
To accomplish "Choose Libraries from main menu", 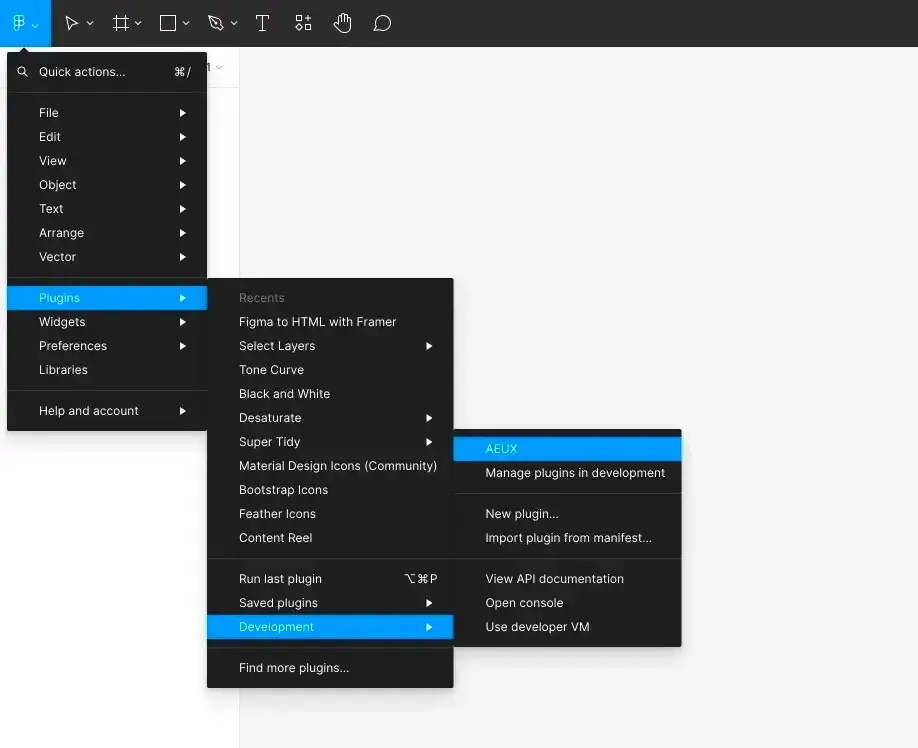I will pos(107,370).
